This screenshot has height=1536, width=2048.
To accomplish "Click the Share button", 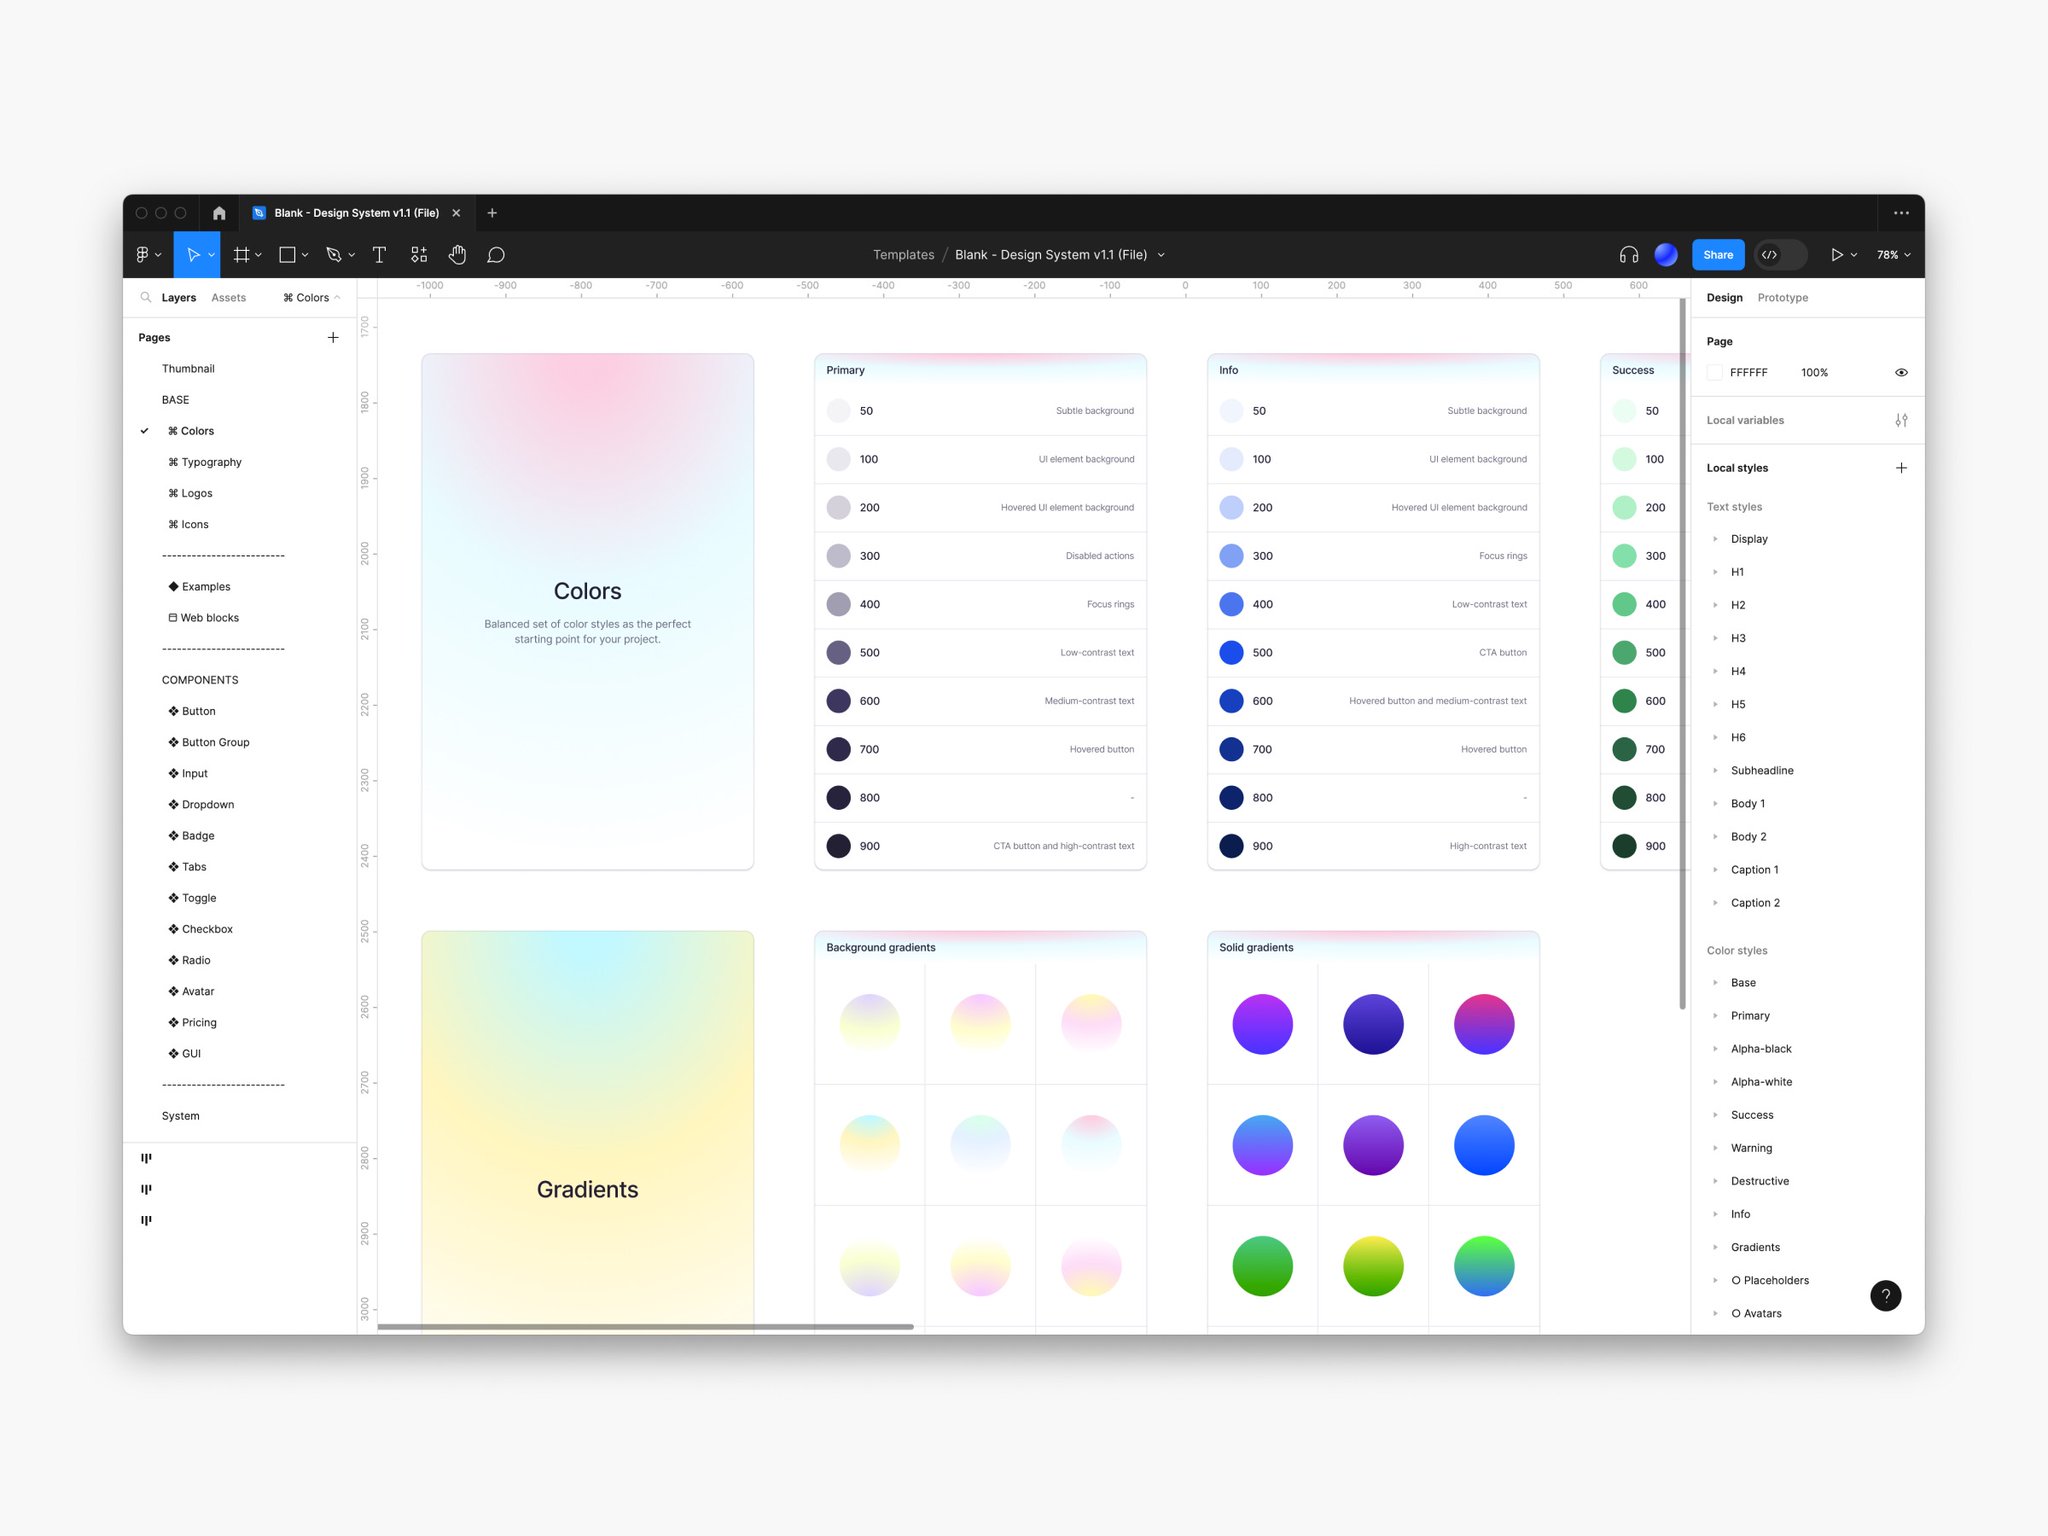I will coord(1718,255).
